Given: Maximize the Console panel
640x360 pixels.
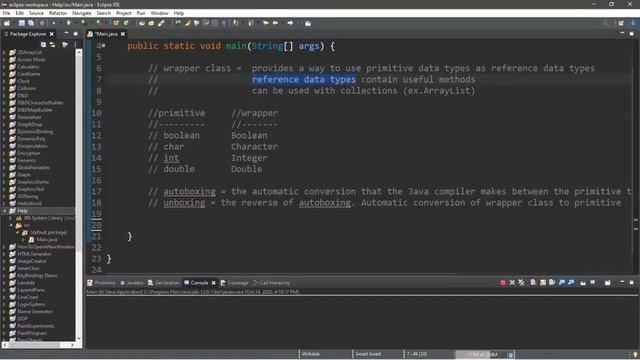Looking at the screenshot, I should (x=631, y=282).
